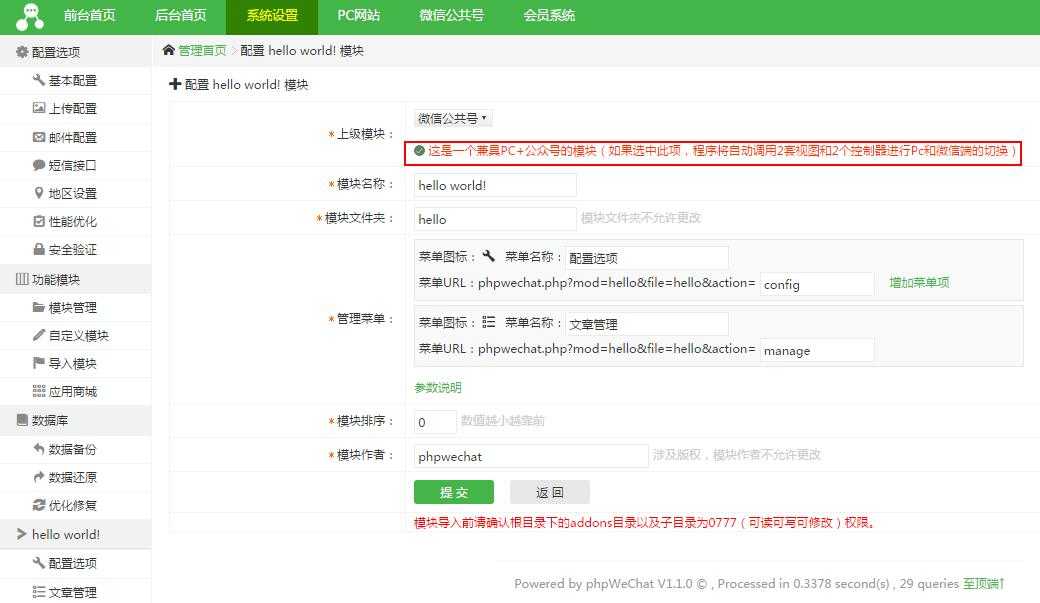Click the 菜单名称 field containing 配置选项
This screenshot has height=603, width=1040.
647,257
